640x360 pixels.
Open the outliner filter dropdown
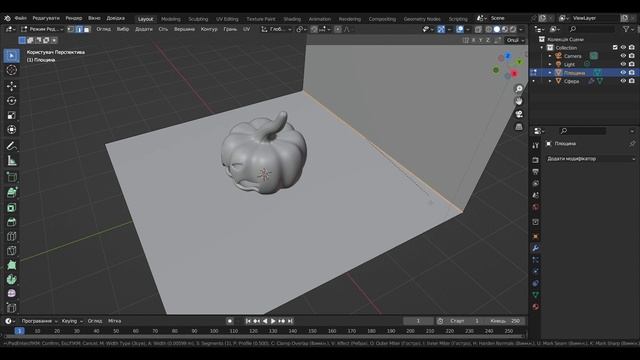click(628, 29)
